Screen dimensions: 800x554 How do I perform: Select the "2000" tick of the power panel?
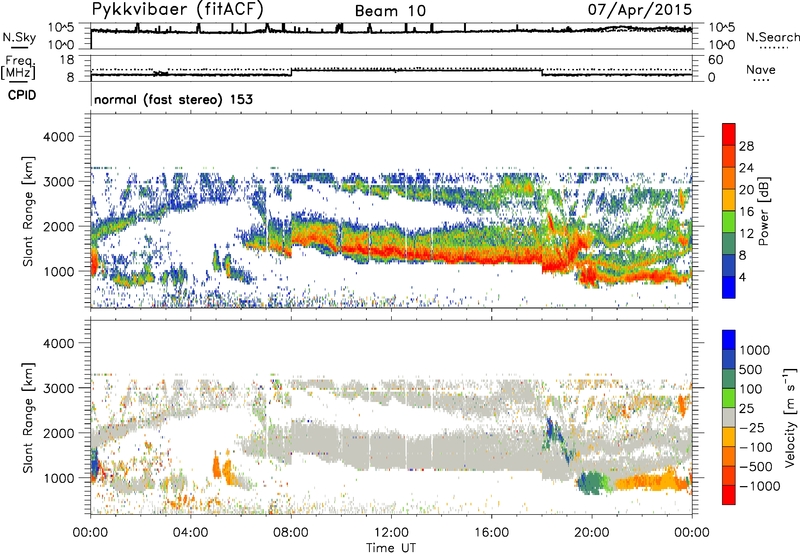(59, 226)
